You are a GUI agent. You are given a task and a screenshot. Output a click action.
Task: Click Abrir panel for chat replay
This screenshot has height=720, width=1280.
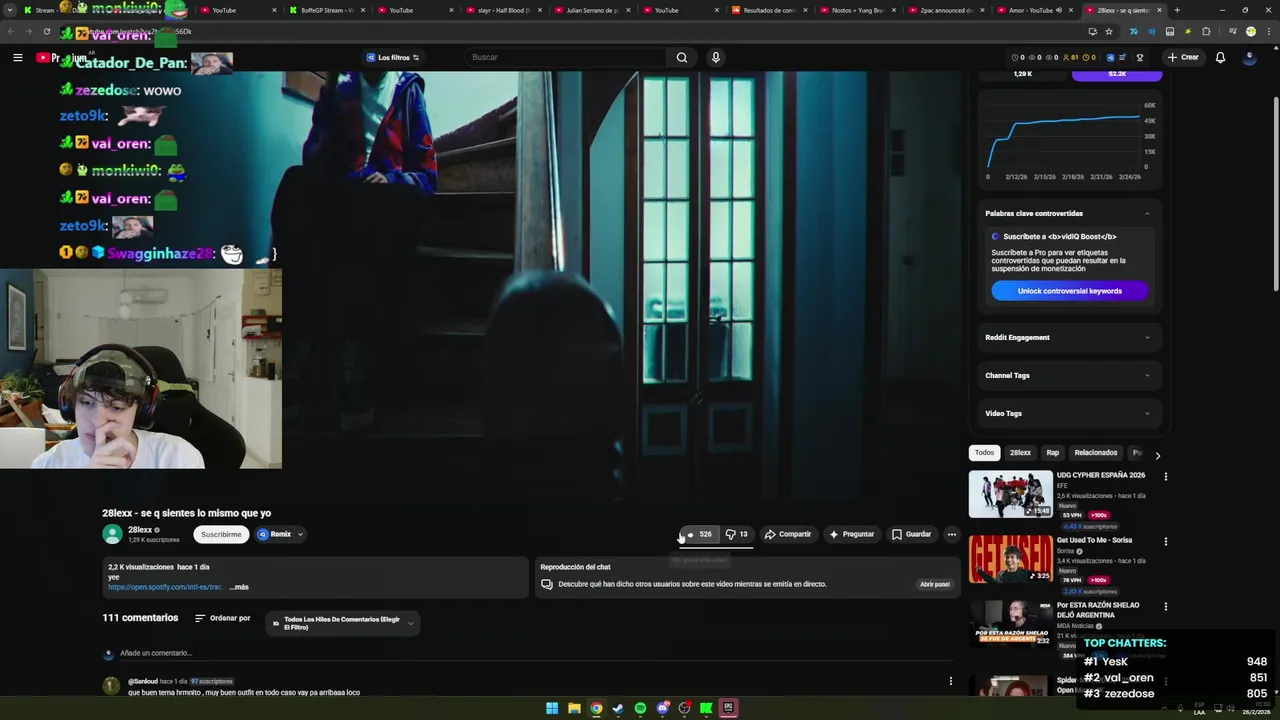point(935,584)
